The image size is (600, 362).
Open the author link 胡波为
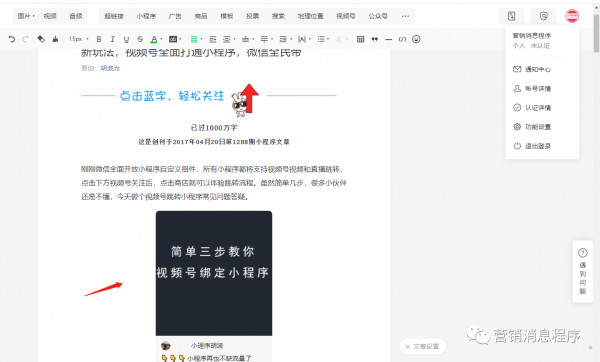tap(110, 68)
